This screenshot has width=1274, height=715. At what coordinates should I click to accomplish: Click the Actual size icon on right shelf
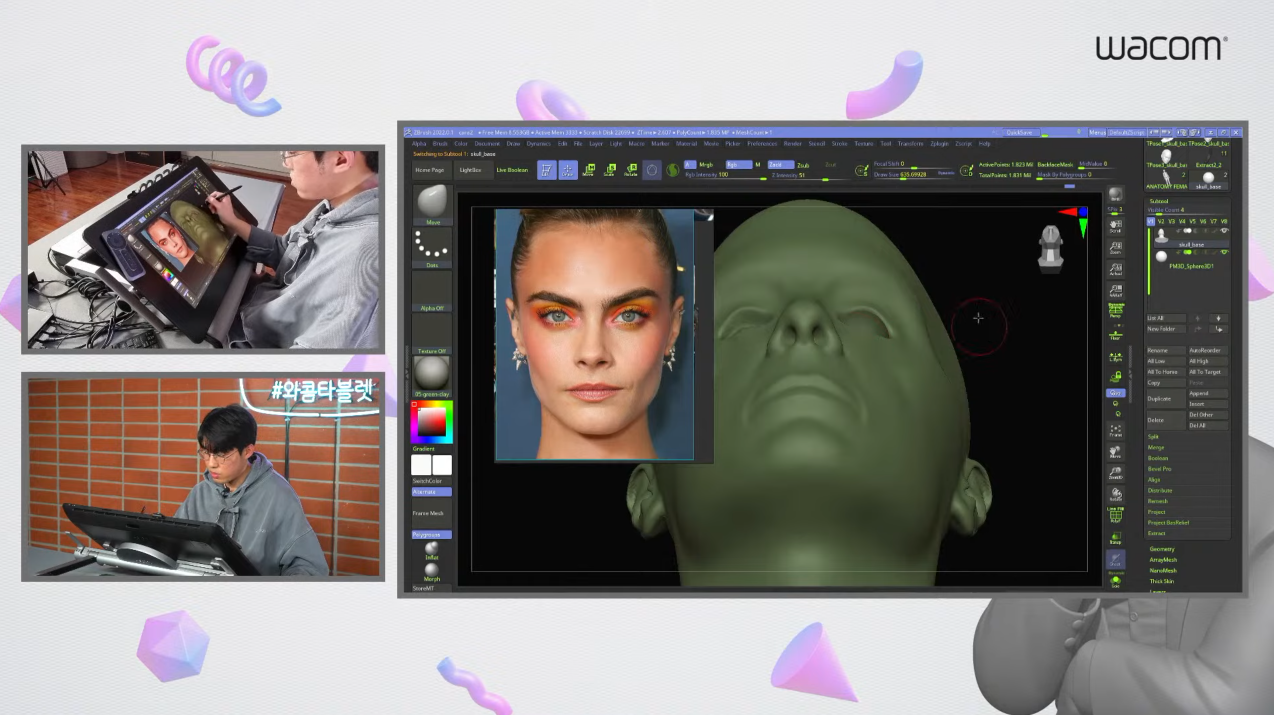click(x=1115, y=269)
